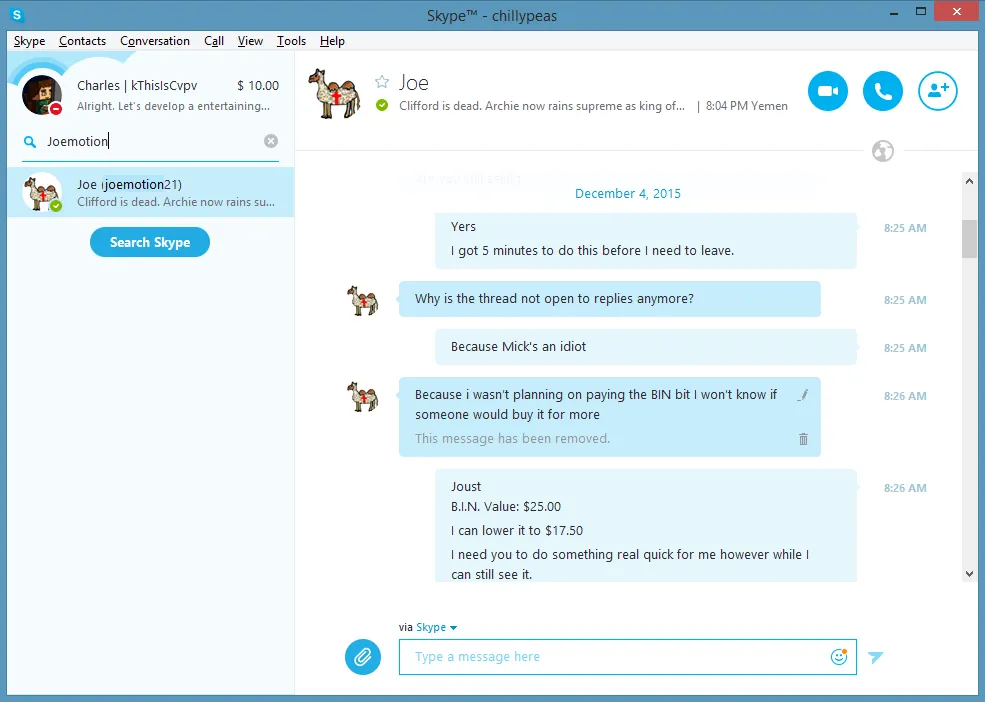Click the Search Skype button
The width and height of the screenshot is (985, 702).
click(150, 242)
